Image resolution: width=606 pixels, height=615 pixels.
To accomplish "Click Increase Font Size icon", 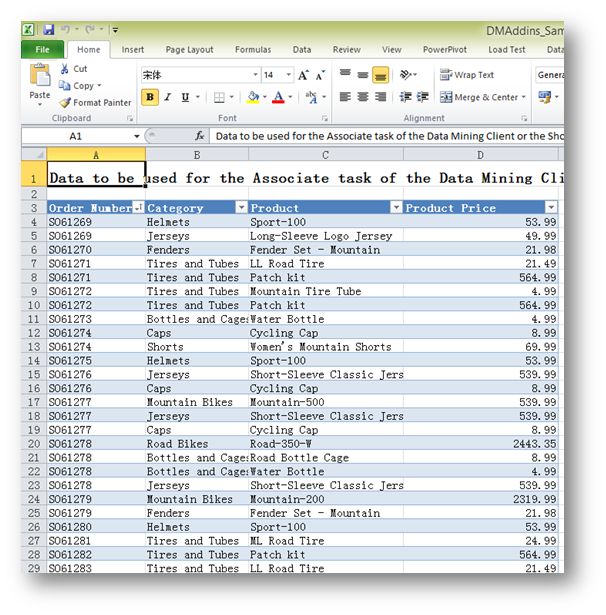I will 303,75.
